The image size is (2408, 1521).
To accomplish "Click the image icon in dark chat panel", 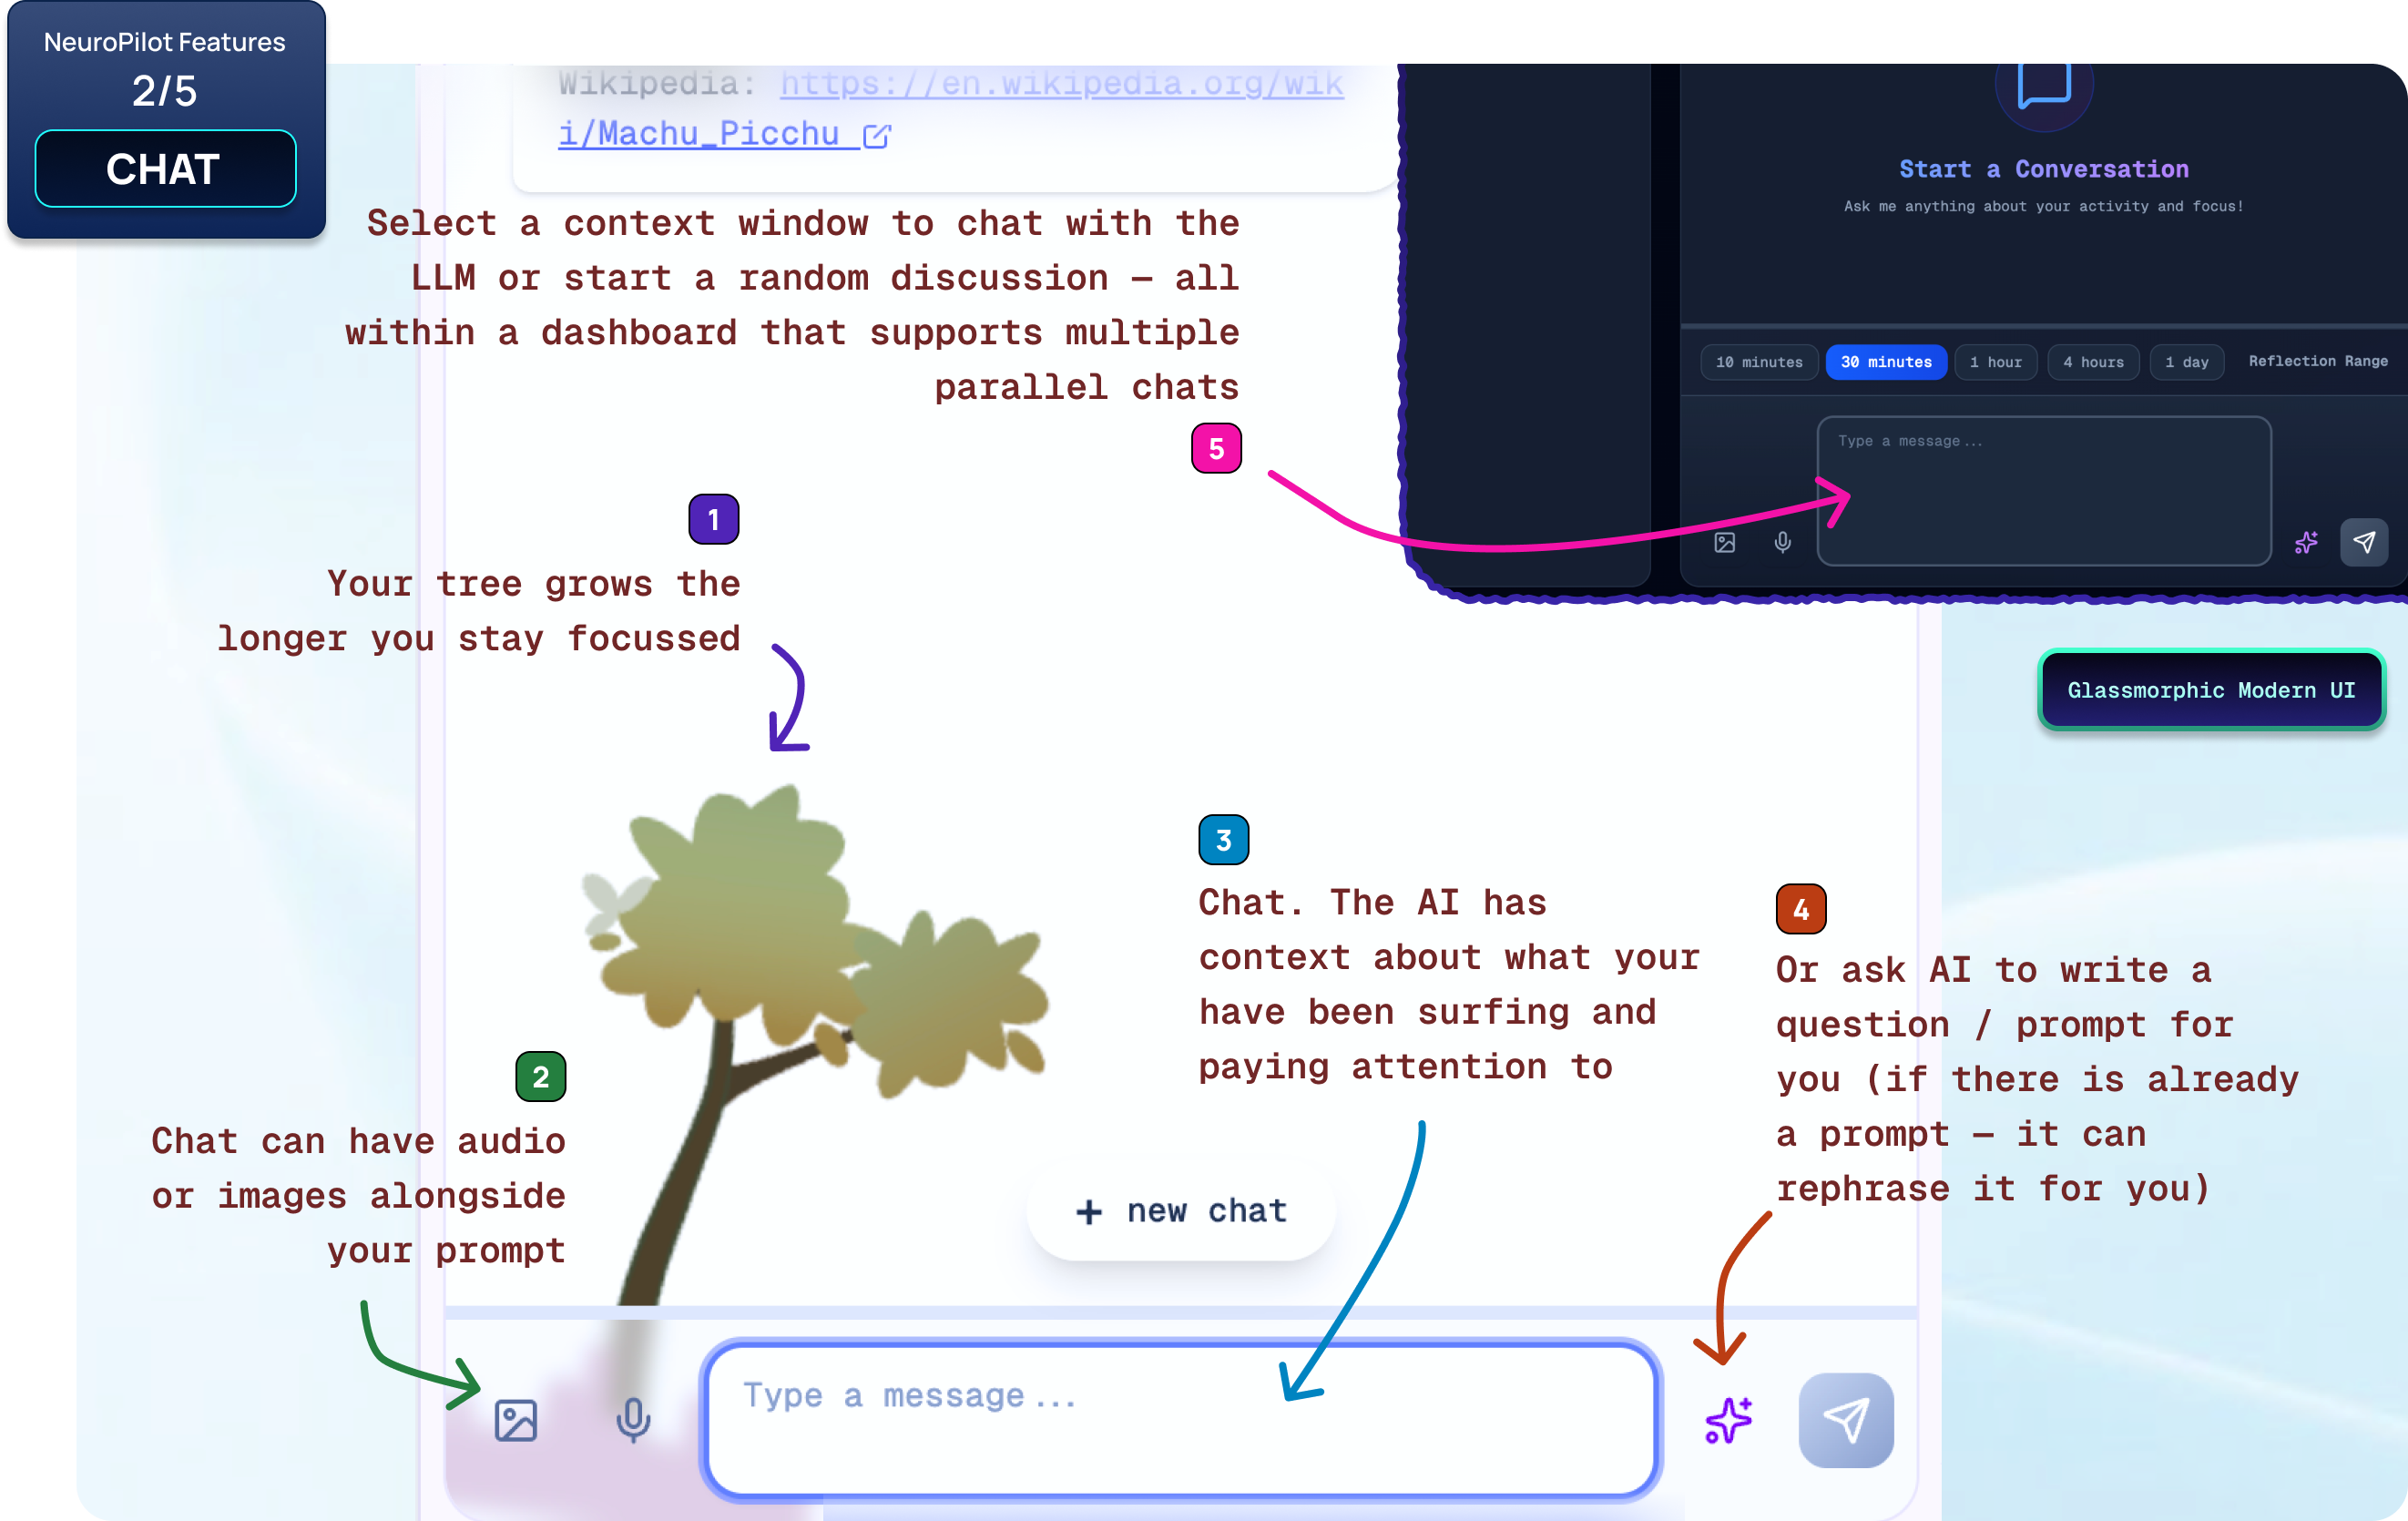I will [1725, 542].
